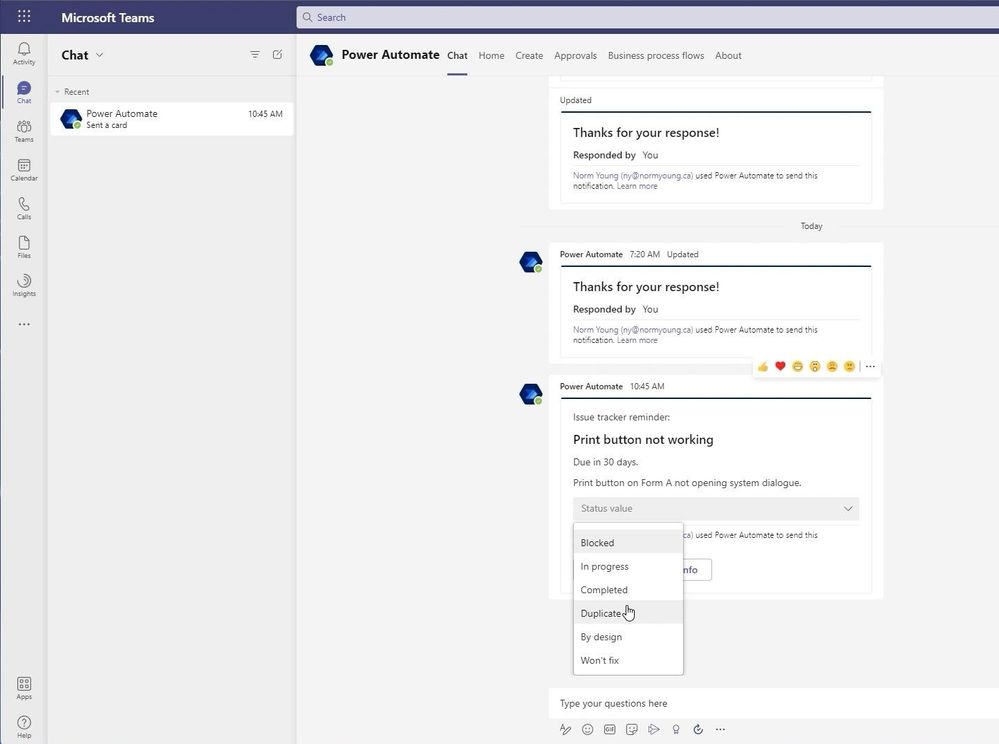The image size is (999, 744).
Task: Click the Microsoft Teams title text
Action: coord(108,18)
